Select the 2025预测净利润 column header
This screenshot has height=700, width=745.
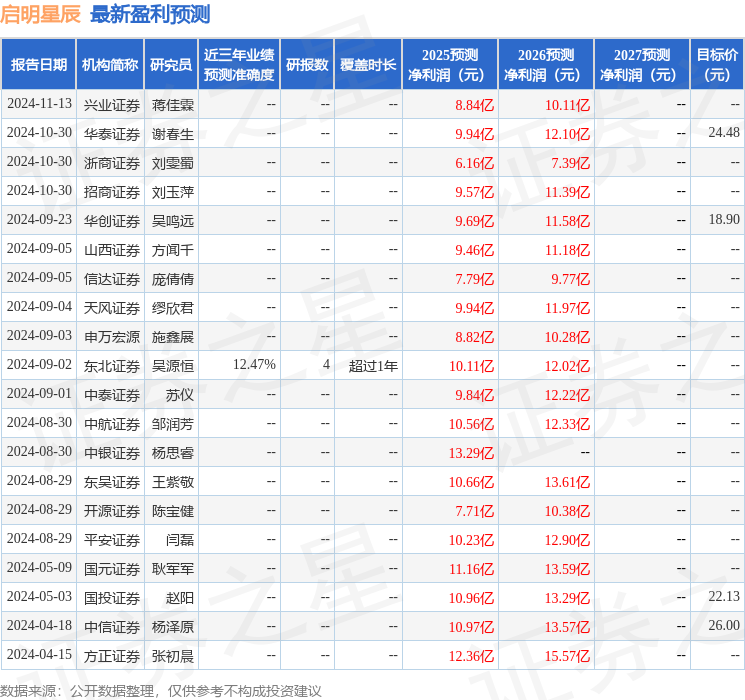450,64
